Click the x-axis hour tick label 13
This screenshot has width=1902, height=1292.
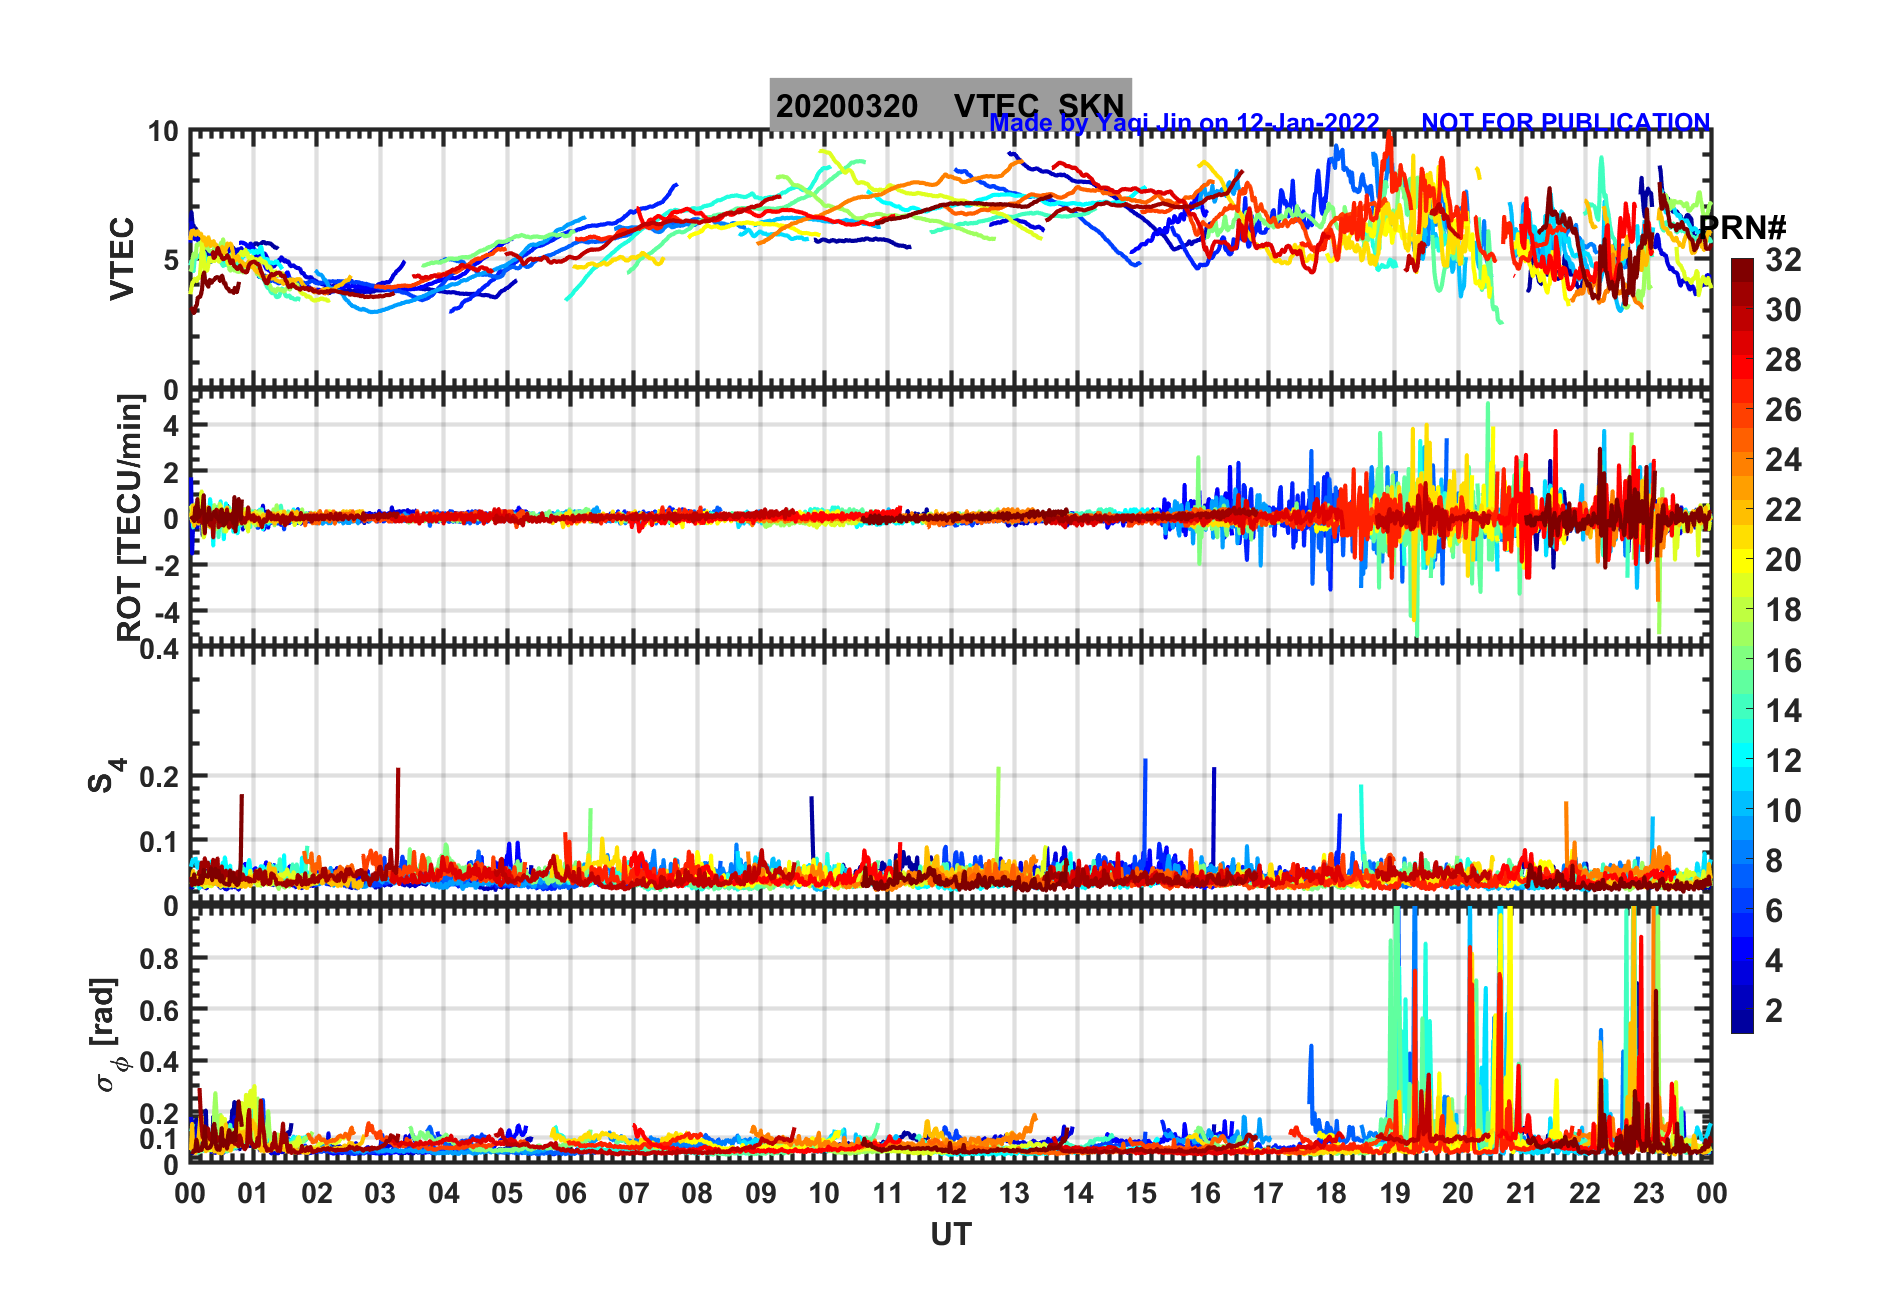[x=1014, y=1193]
